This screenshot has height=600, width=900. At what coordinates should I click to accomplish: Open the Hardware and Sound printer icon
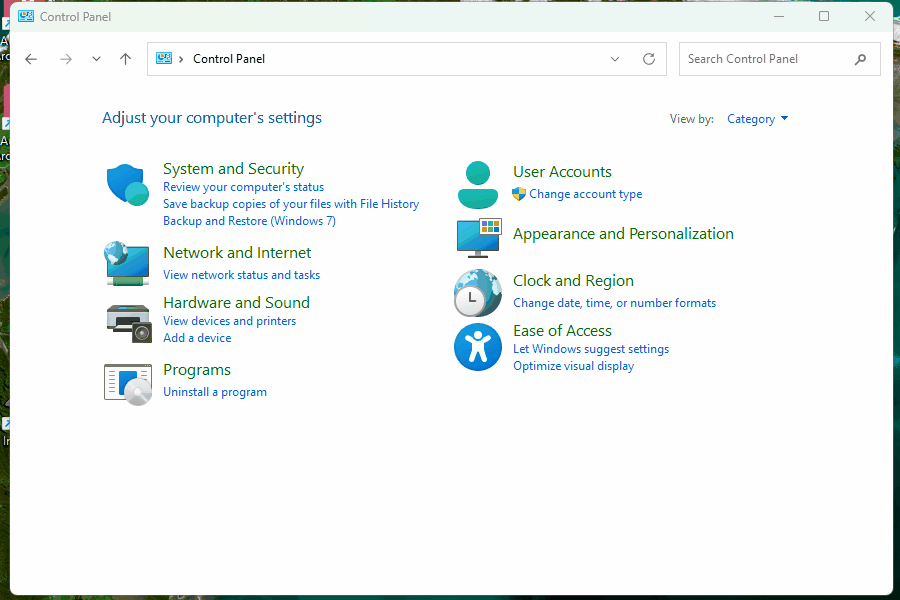point(129,323)
